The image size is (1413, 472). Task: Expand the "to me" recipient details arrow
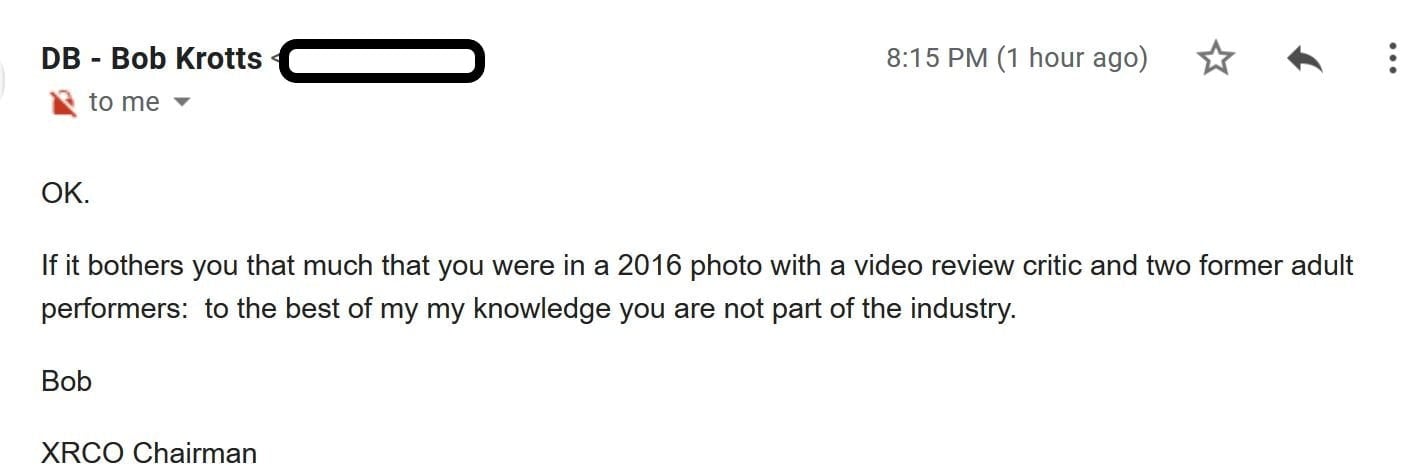pos(182,102)
